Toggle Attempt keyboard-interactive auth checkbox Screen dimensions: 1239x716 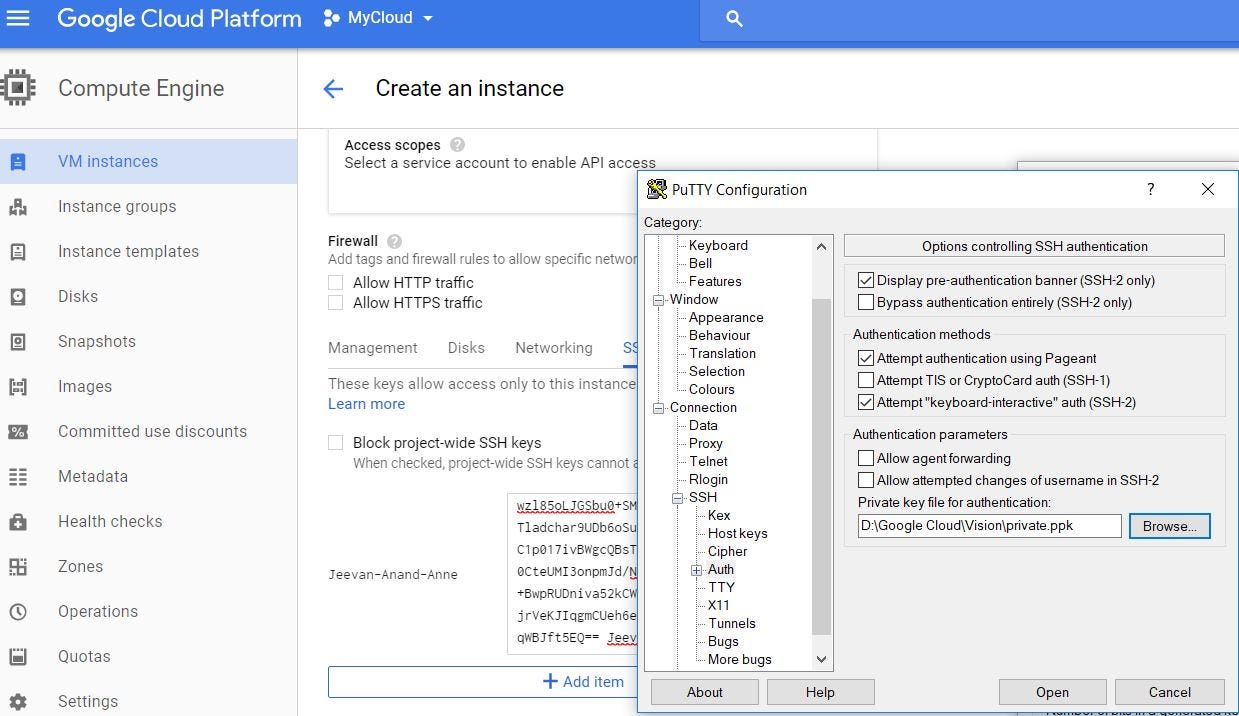[x=866, y=402]
